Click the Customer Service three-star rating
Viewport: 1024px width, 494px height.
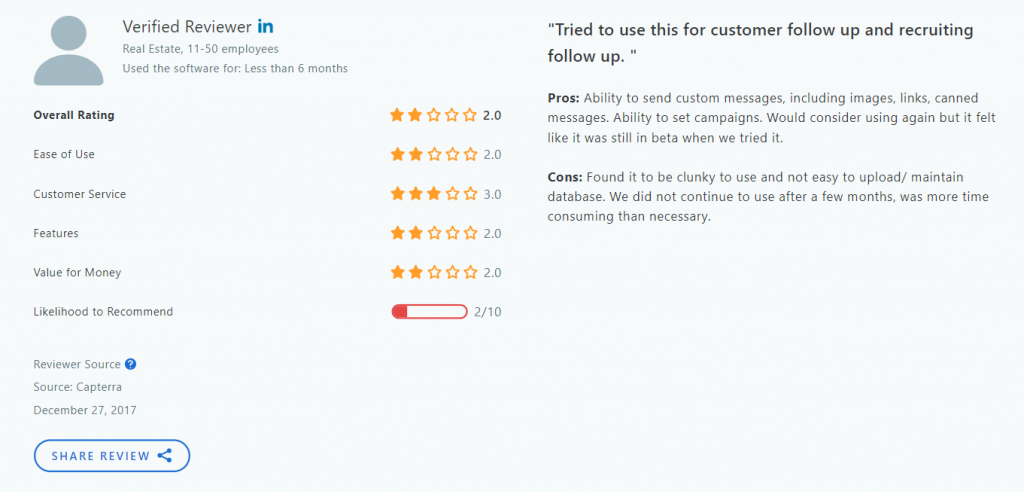[x=434, y=194]
